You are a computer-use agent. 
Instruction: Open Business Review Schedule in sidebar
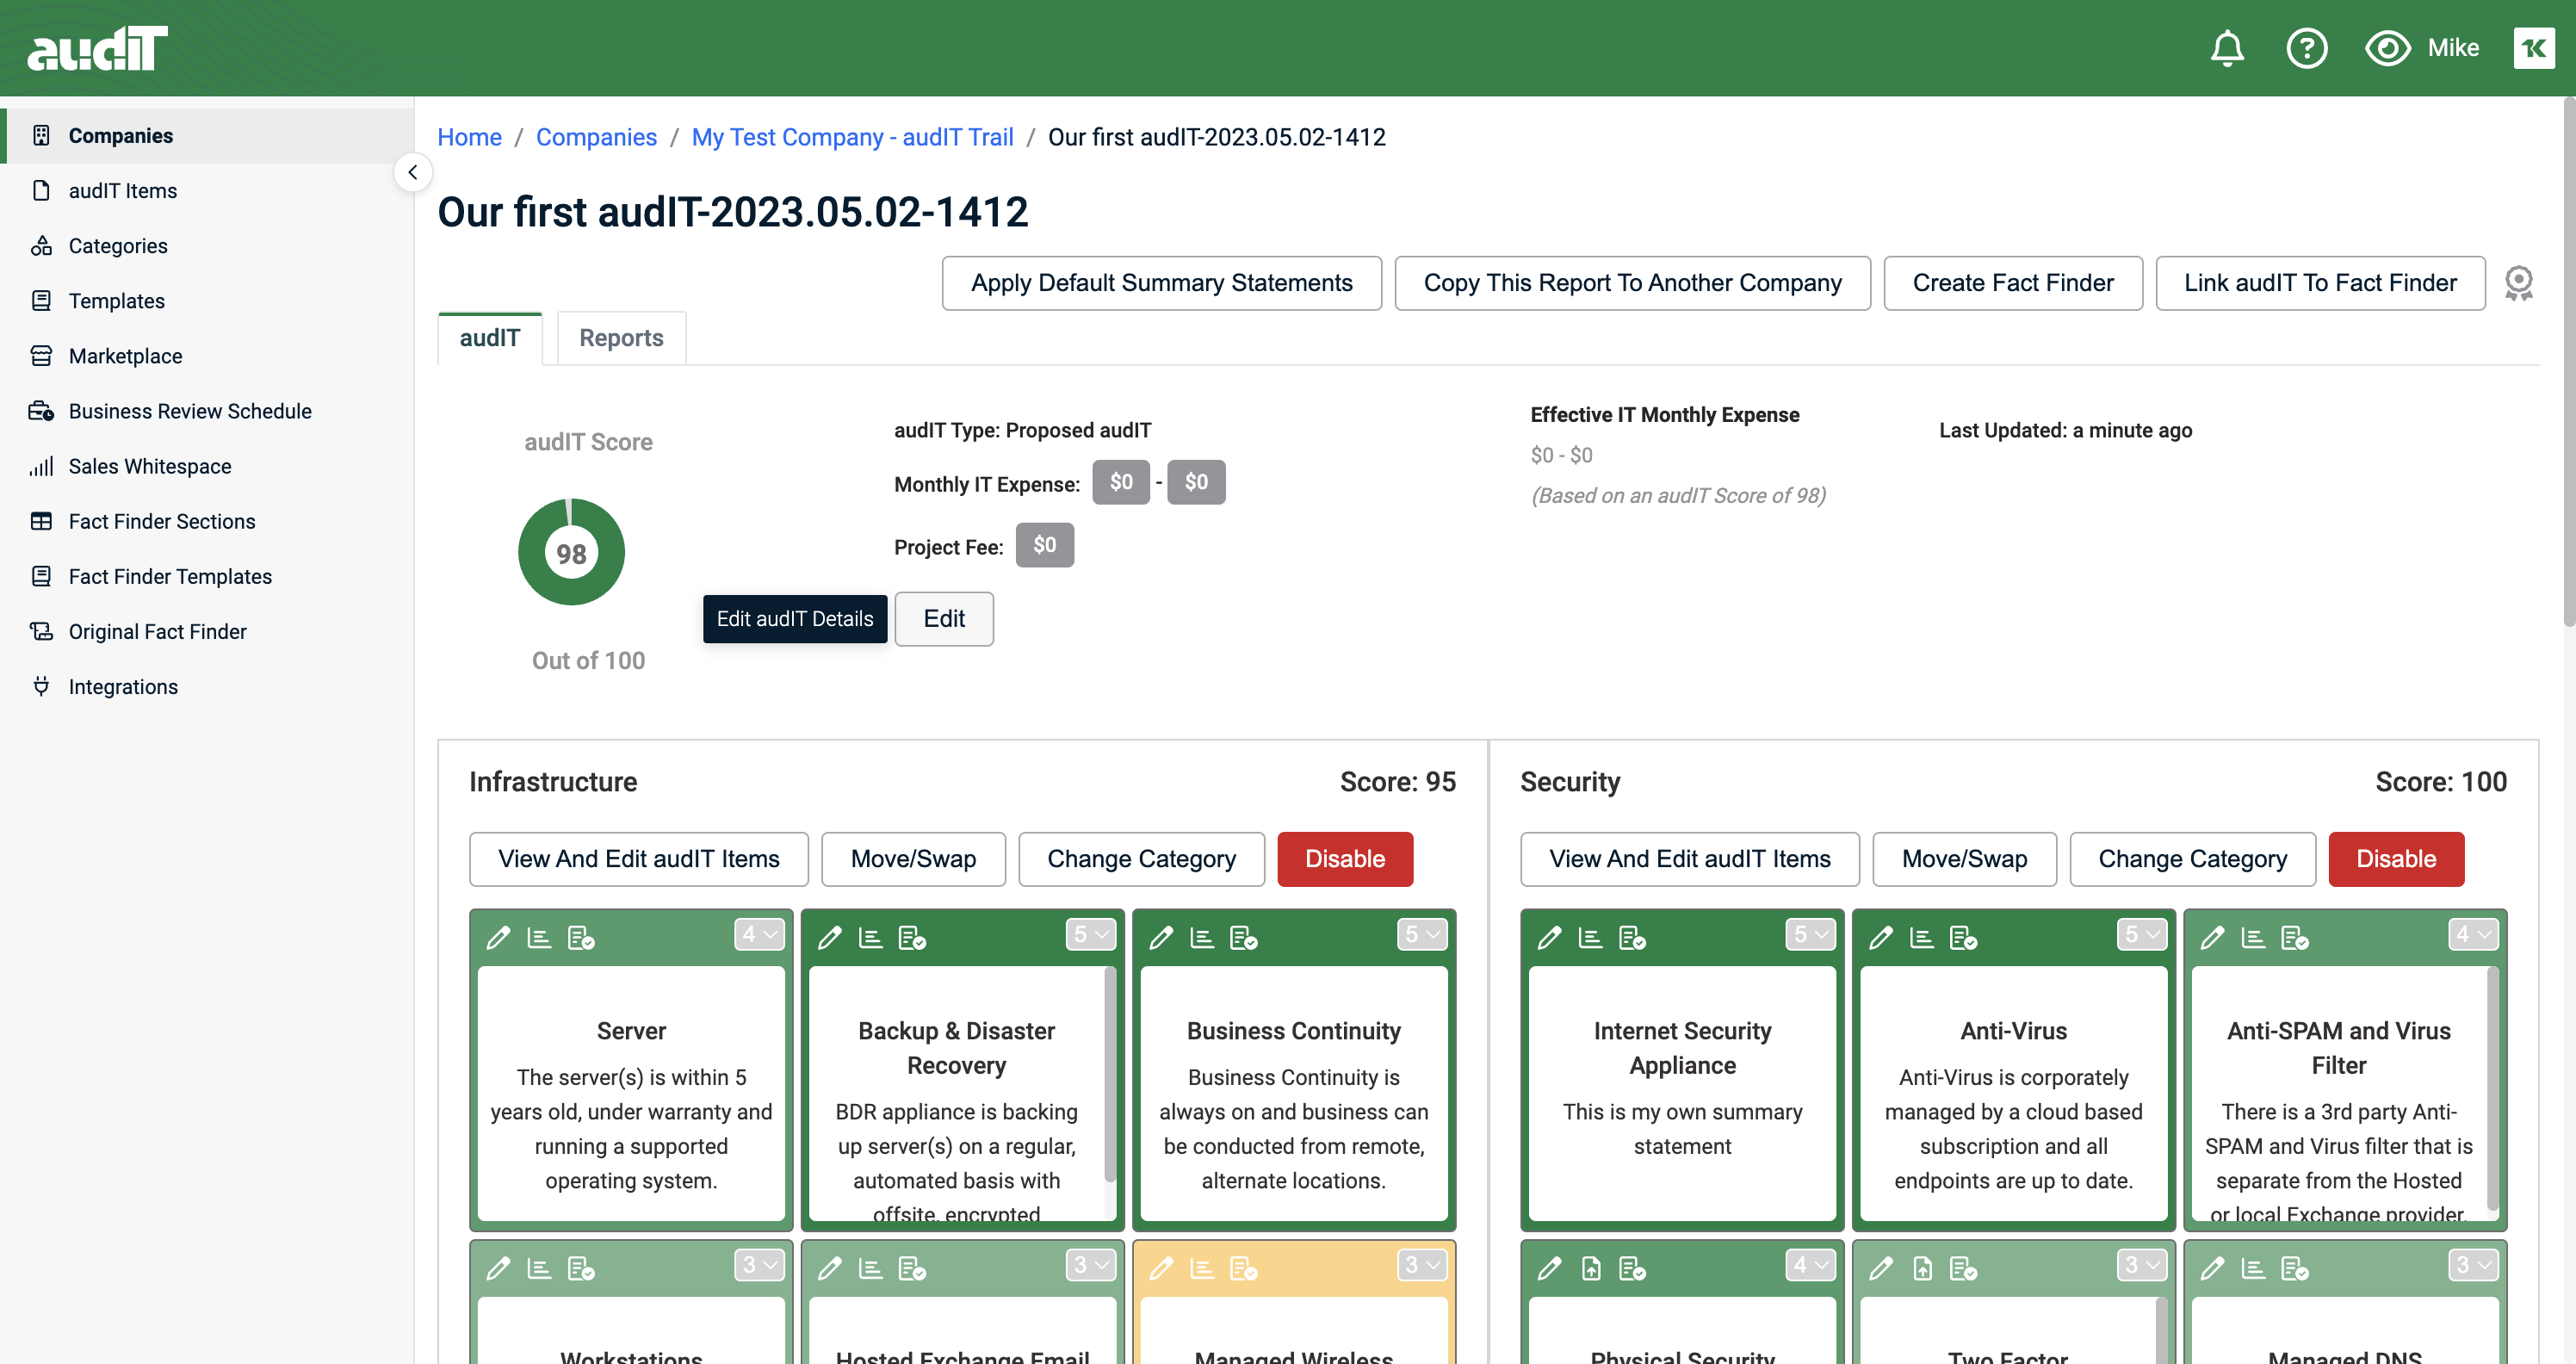(x=207, y=411)
